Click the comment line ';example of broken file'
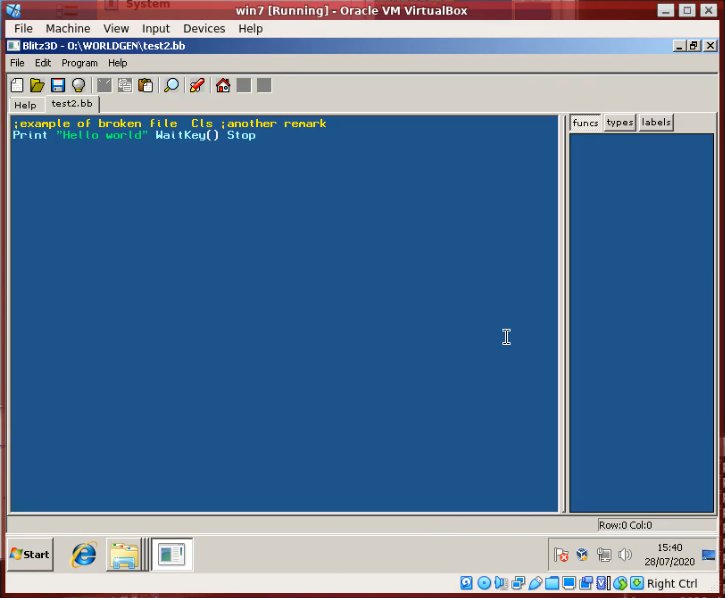 pos(95,123)
